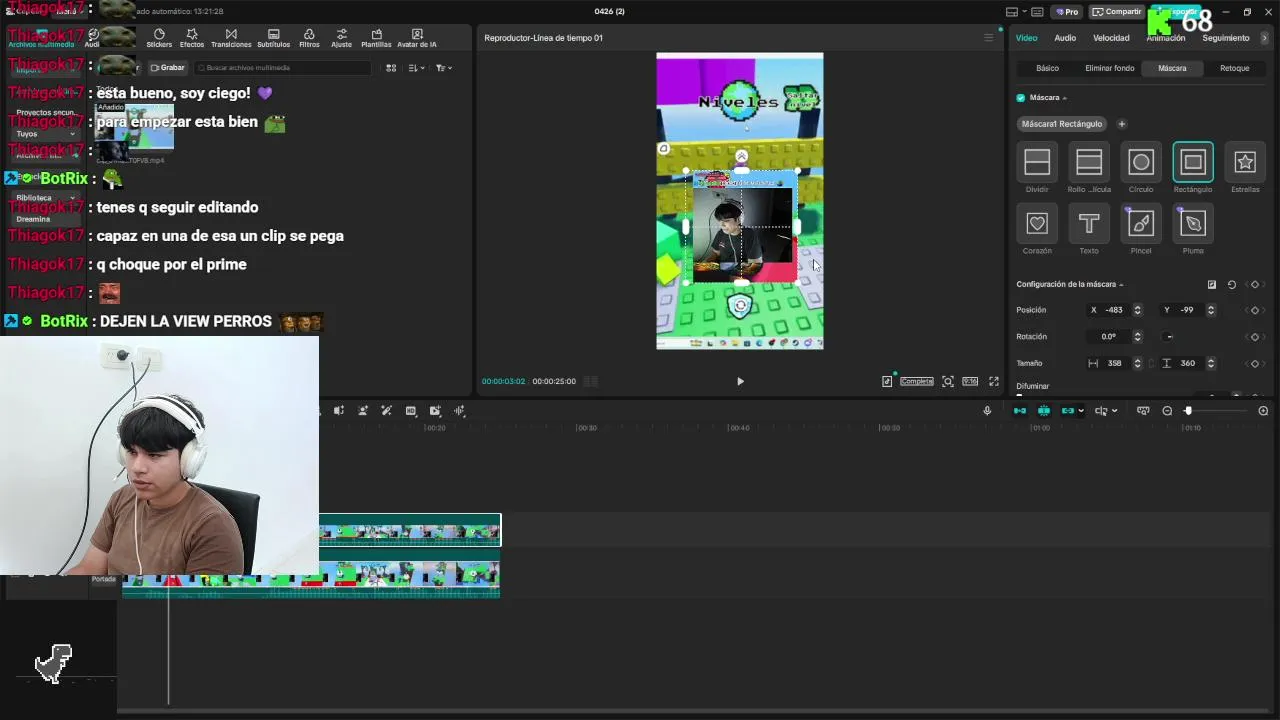Open the Subtítulos panel

click(273, 38)
